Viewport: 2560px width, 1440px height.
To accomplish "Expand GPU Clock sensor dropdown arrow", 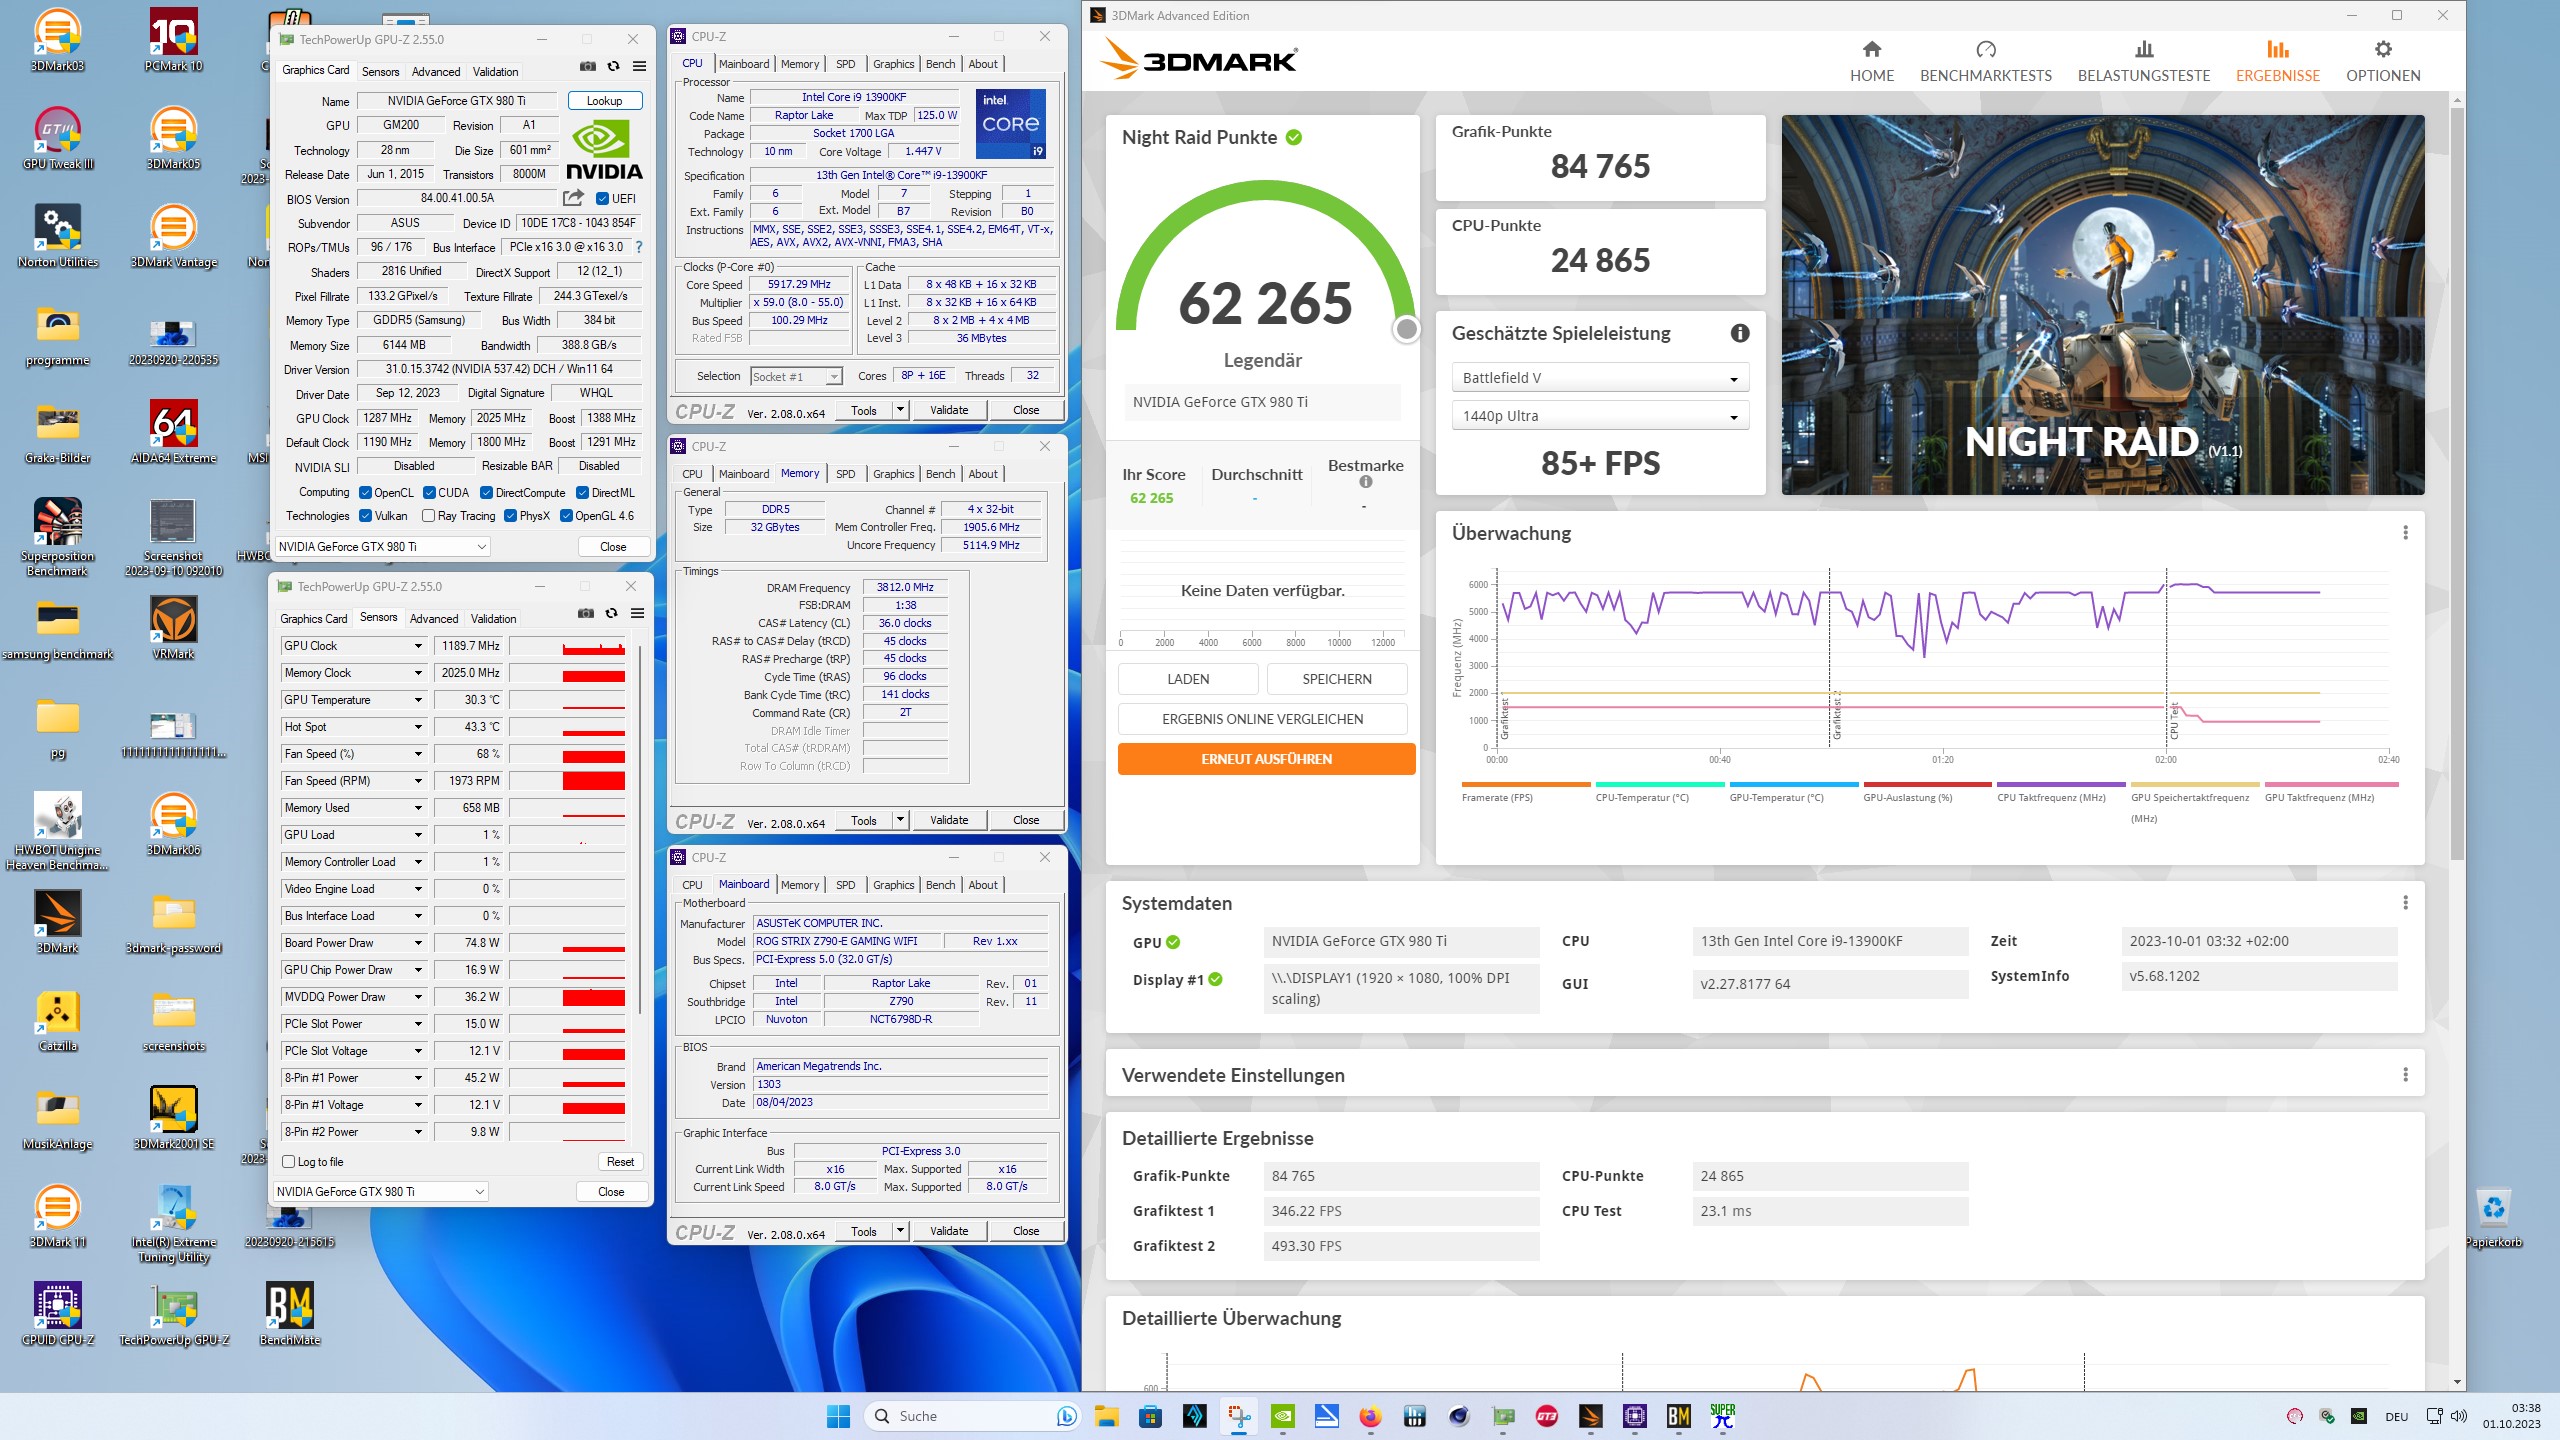I will [418, 646].
